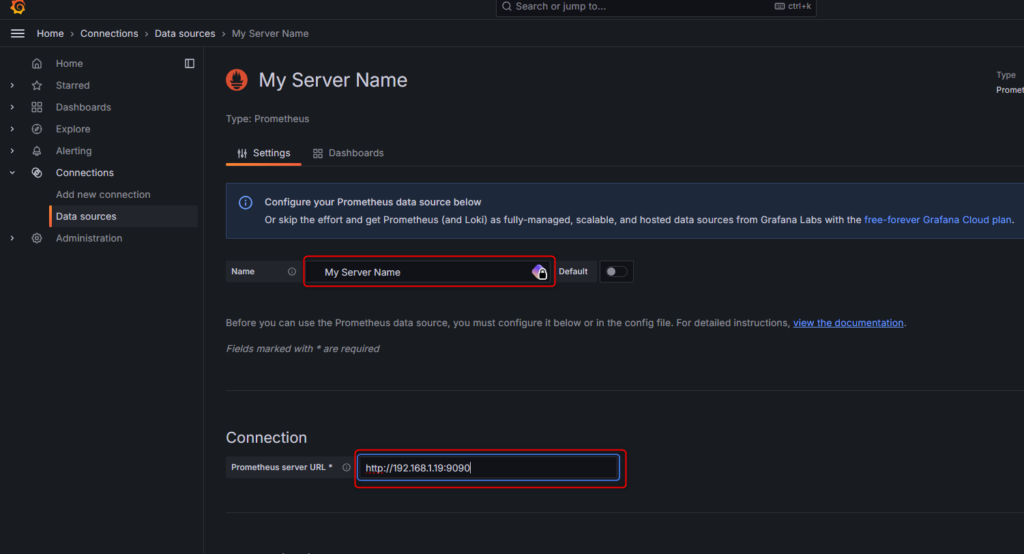The height and width of the screenshot is (554, 1024).
Task: Go to Home breadcrumb
Action: [50, 33]
